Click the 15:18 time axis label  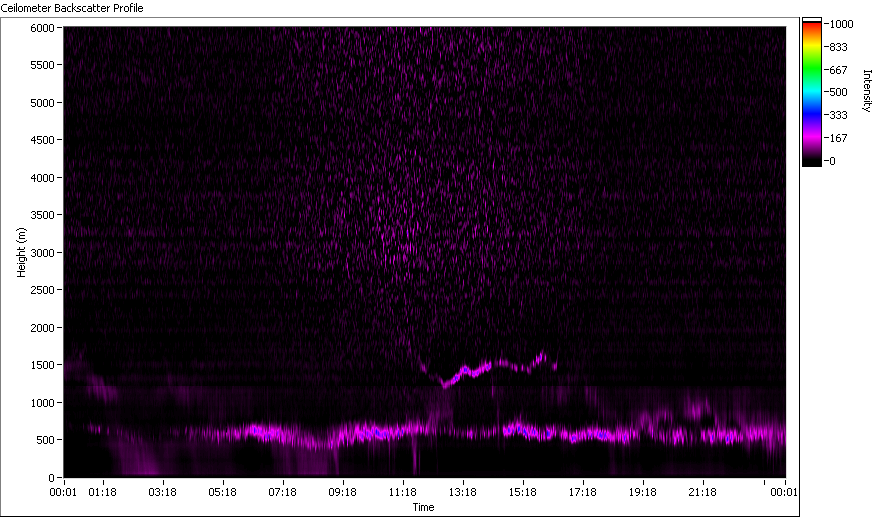point(522,492)
